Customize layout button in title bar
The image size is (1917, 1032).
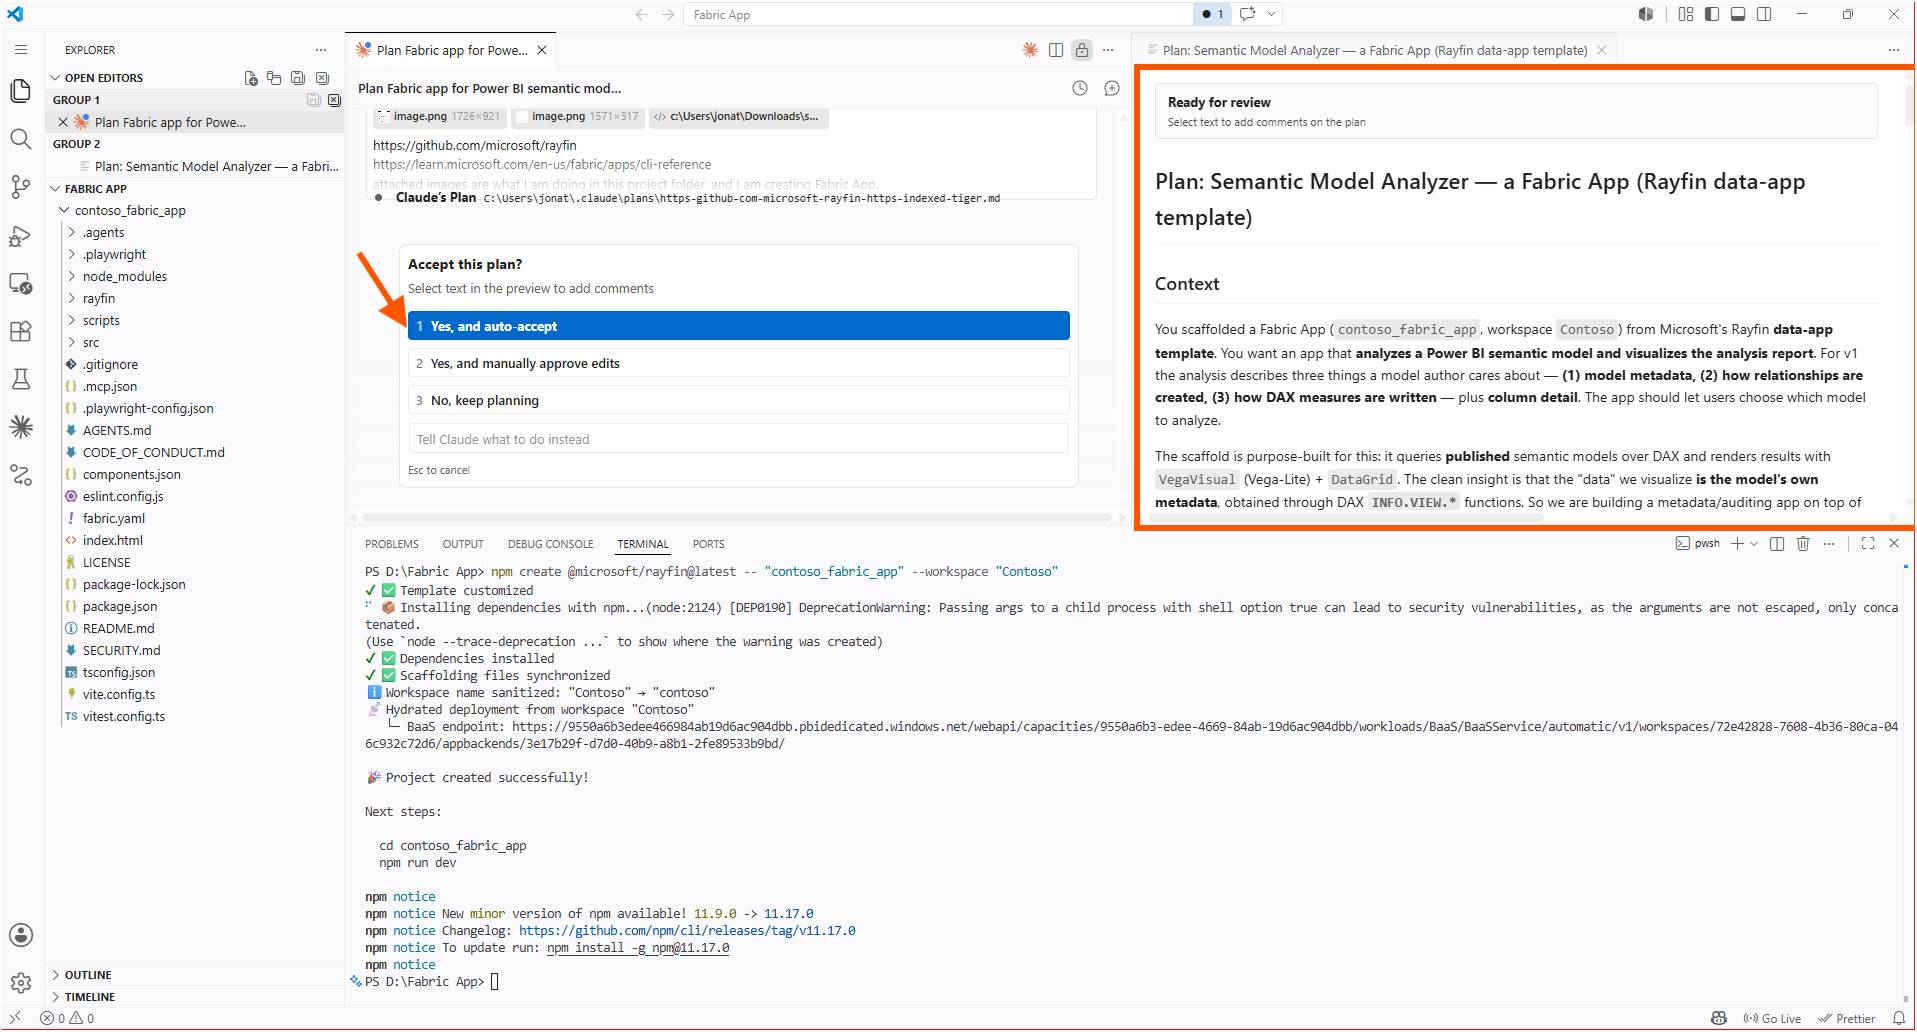coord(1686,14)
